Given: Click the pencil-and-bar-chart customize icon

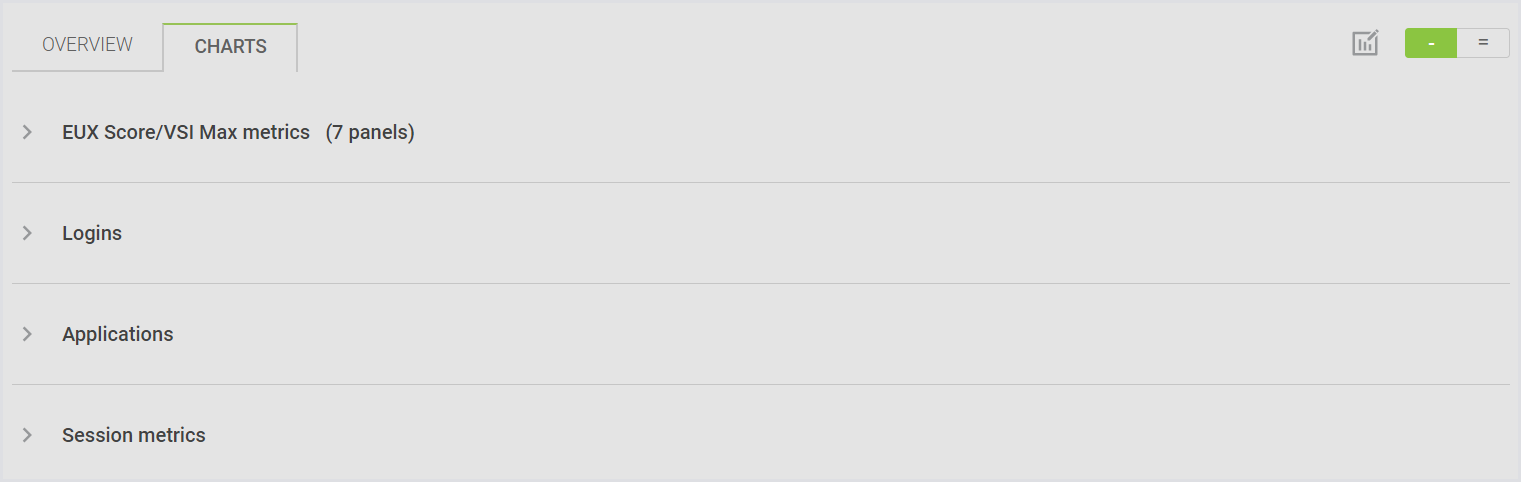Looking at the screenshot, I should tap(1365, 44).
